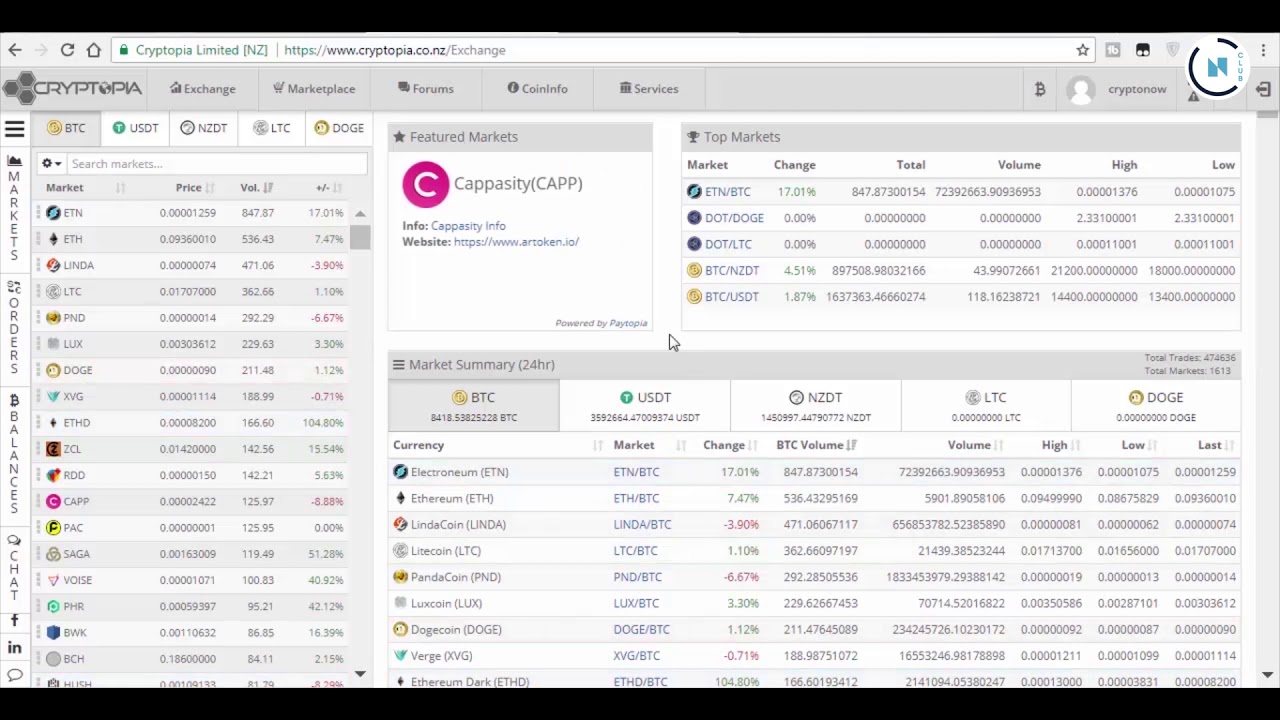Go to browser home page
Screen dimensions: 1280x720
tap(93, 50)
